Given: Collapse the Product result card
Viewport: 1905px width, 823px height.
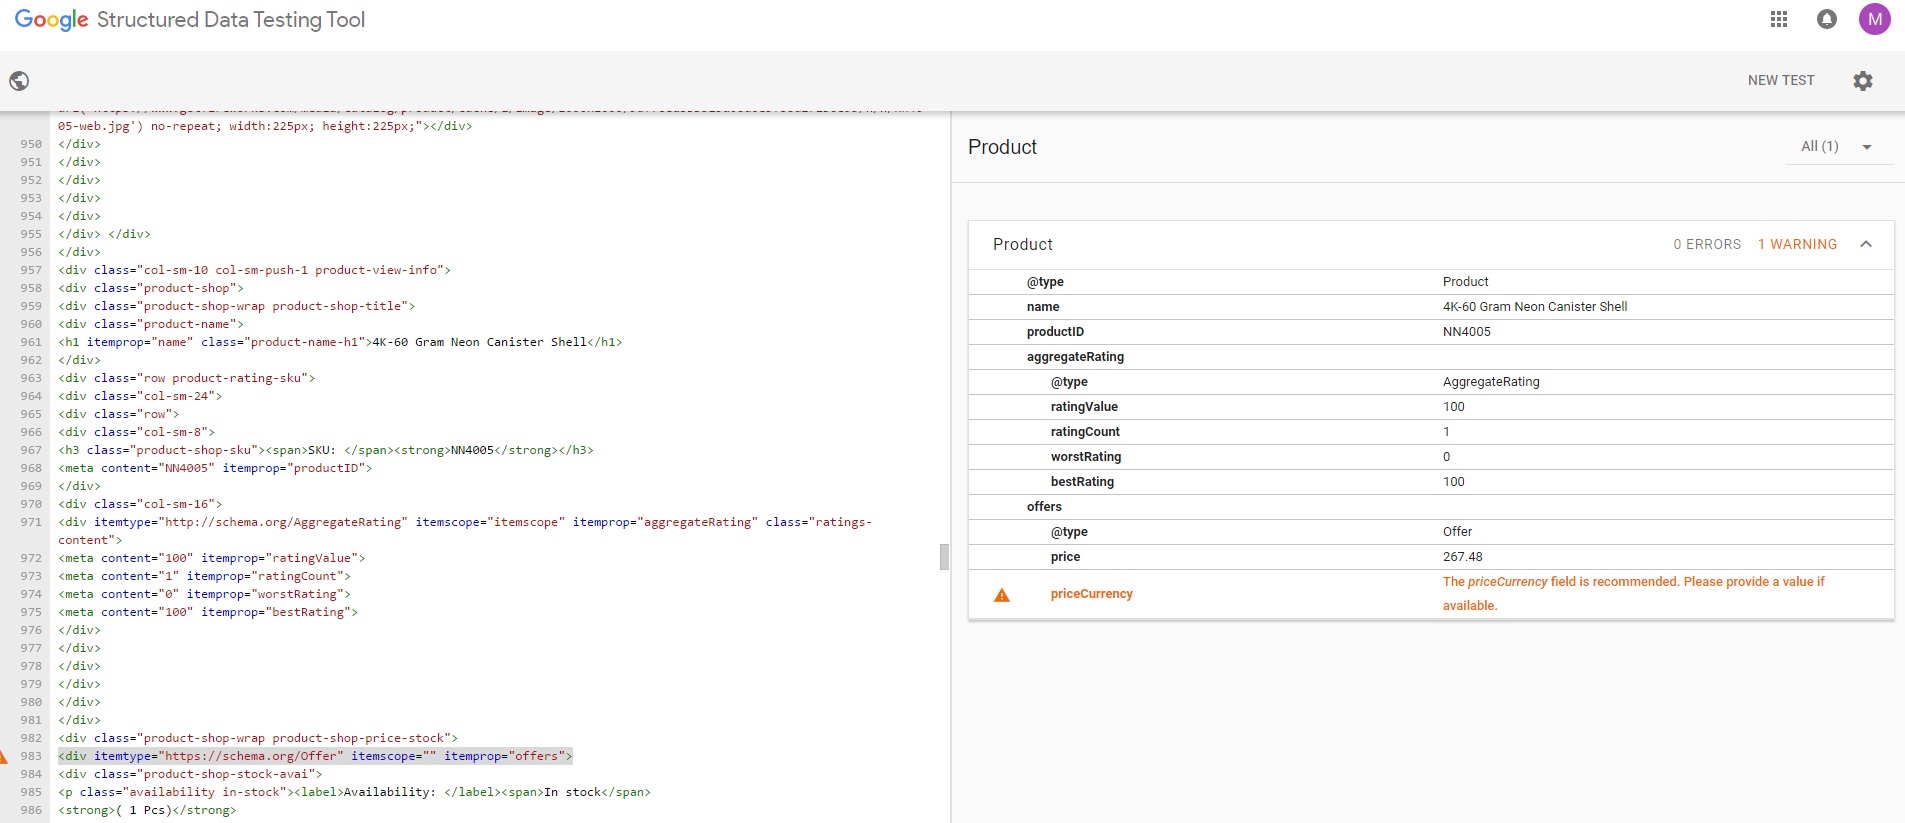Looking at the screenshot, I should tap(1866, 244).
